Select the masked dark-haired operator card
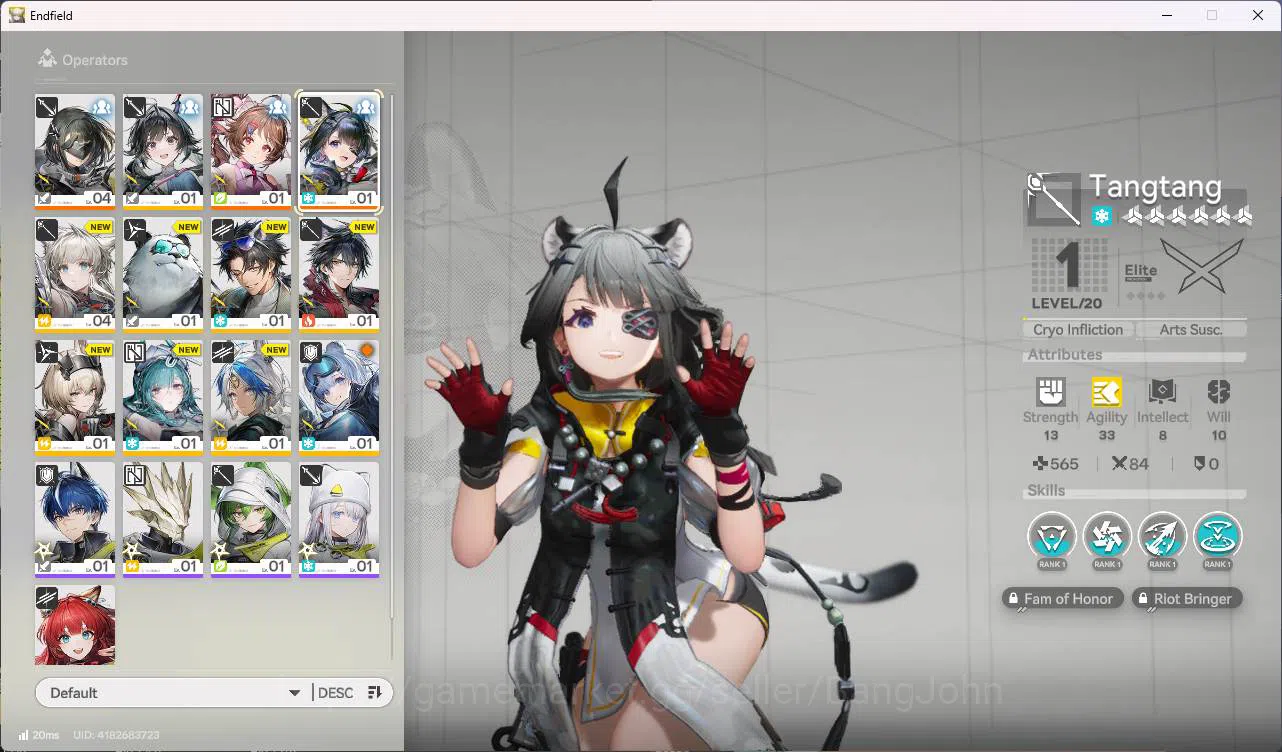This screenshot has width=1282, height=752. (x=75, y=152)
